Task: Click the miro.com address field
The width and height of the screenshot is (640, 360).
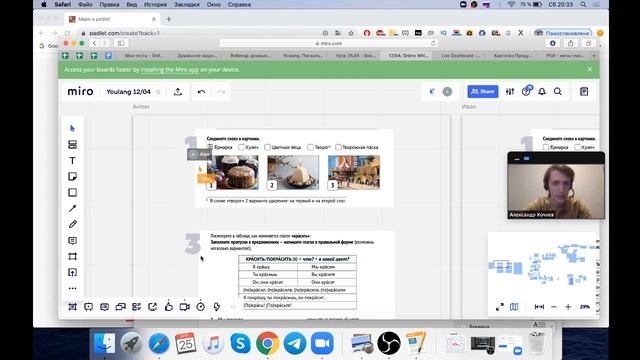Action: (329, 43)
